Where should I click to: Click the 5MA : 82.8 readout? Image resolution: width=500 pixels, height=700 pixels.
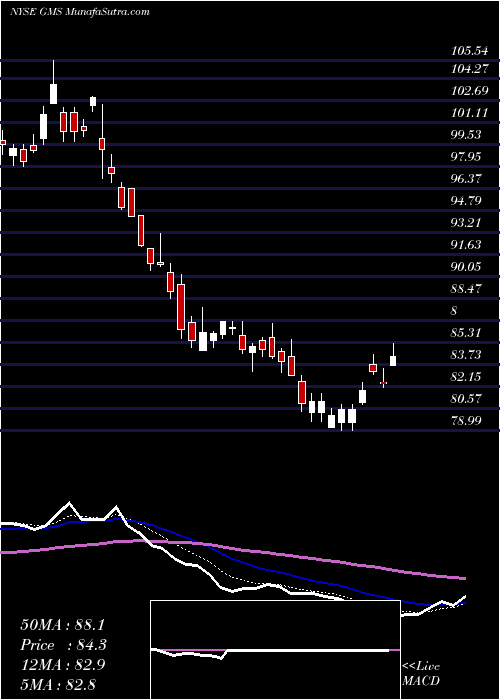(58, 684)
